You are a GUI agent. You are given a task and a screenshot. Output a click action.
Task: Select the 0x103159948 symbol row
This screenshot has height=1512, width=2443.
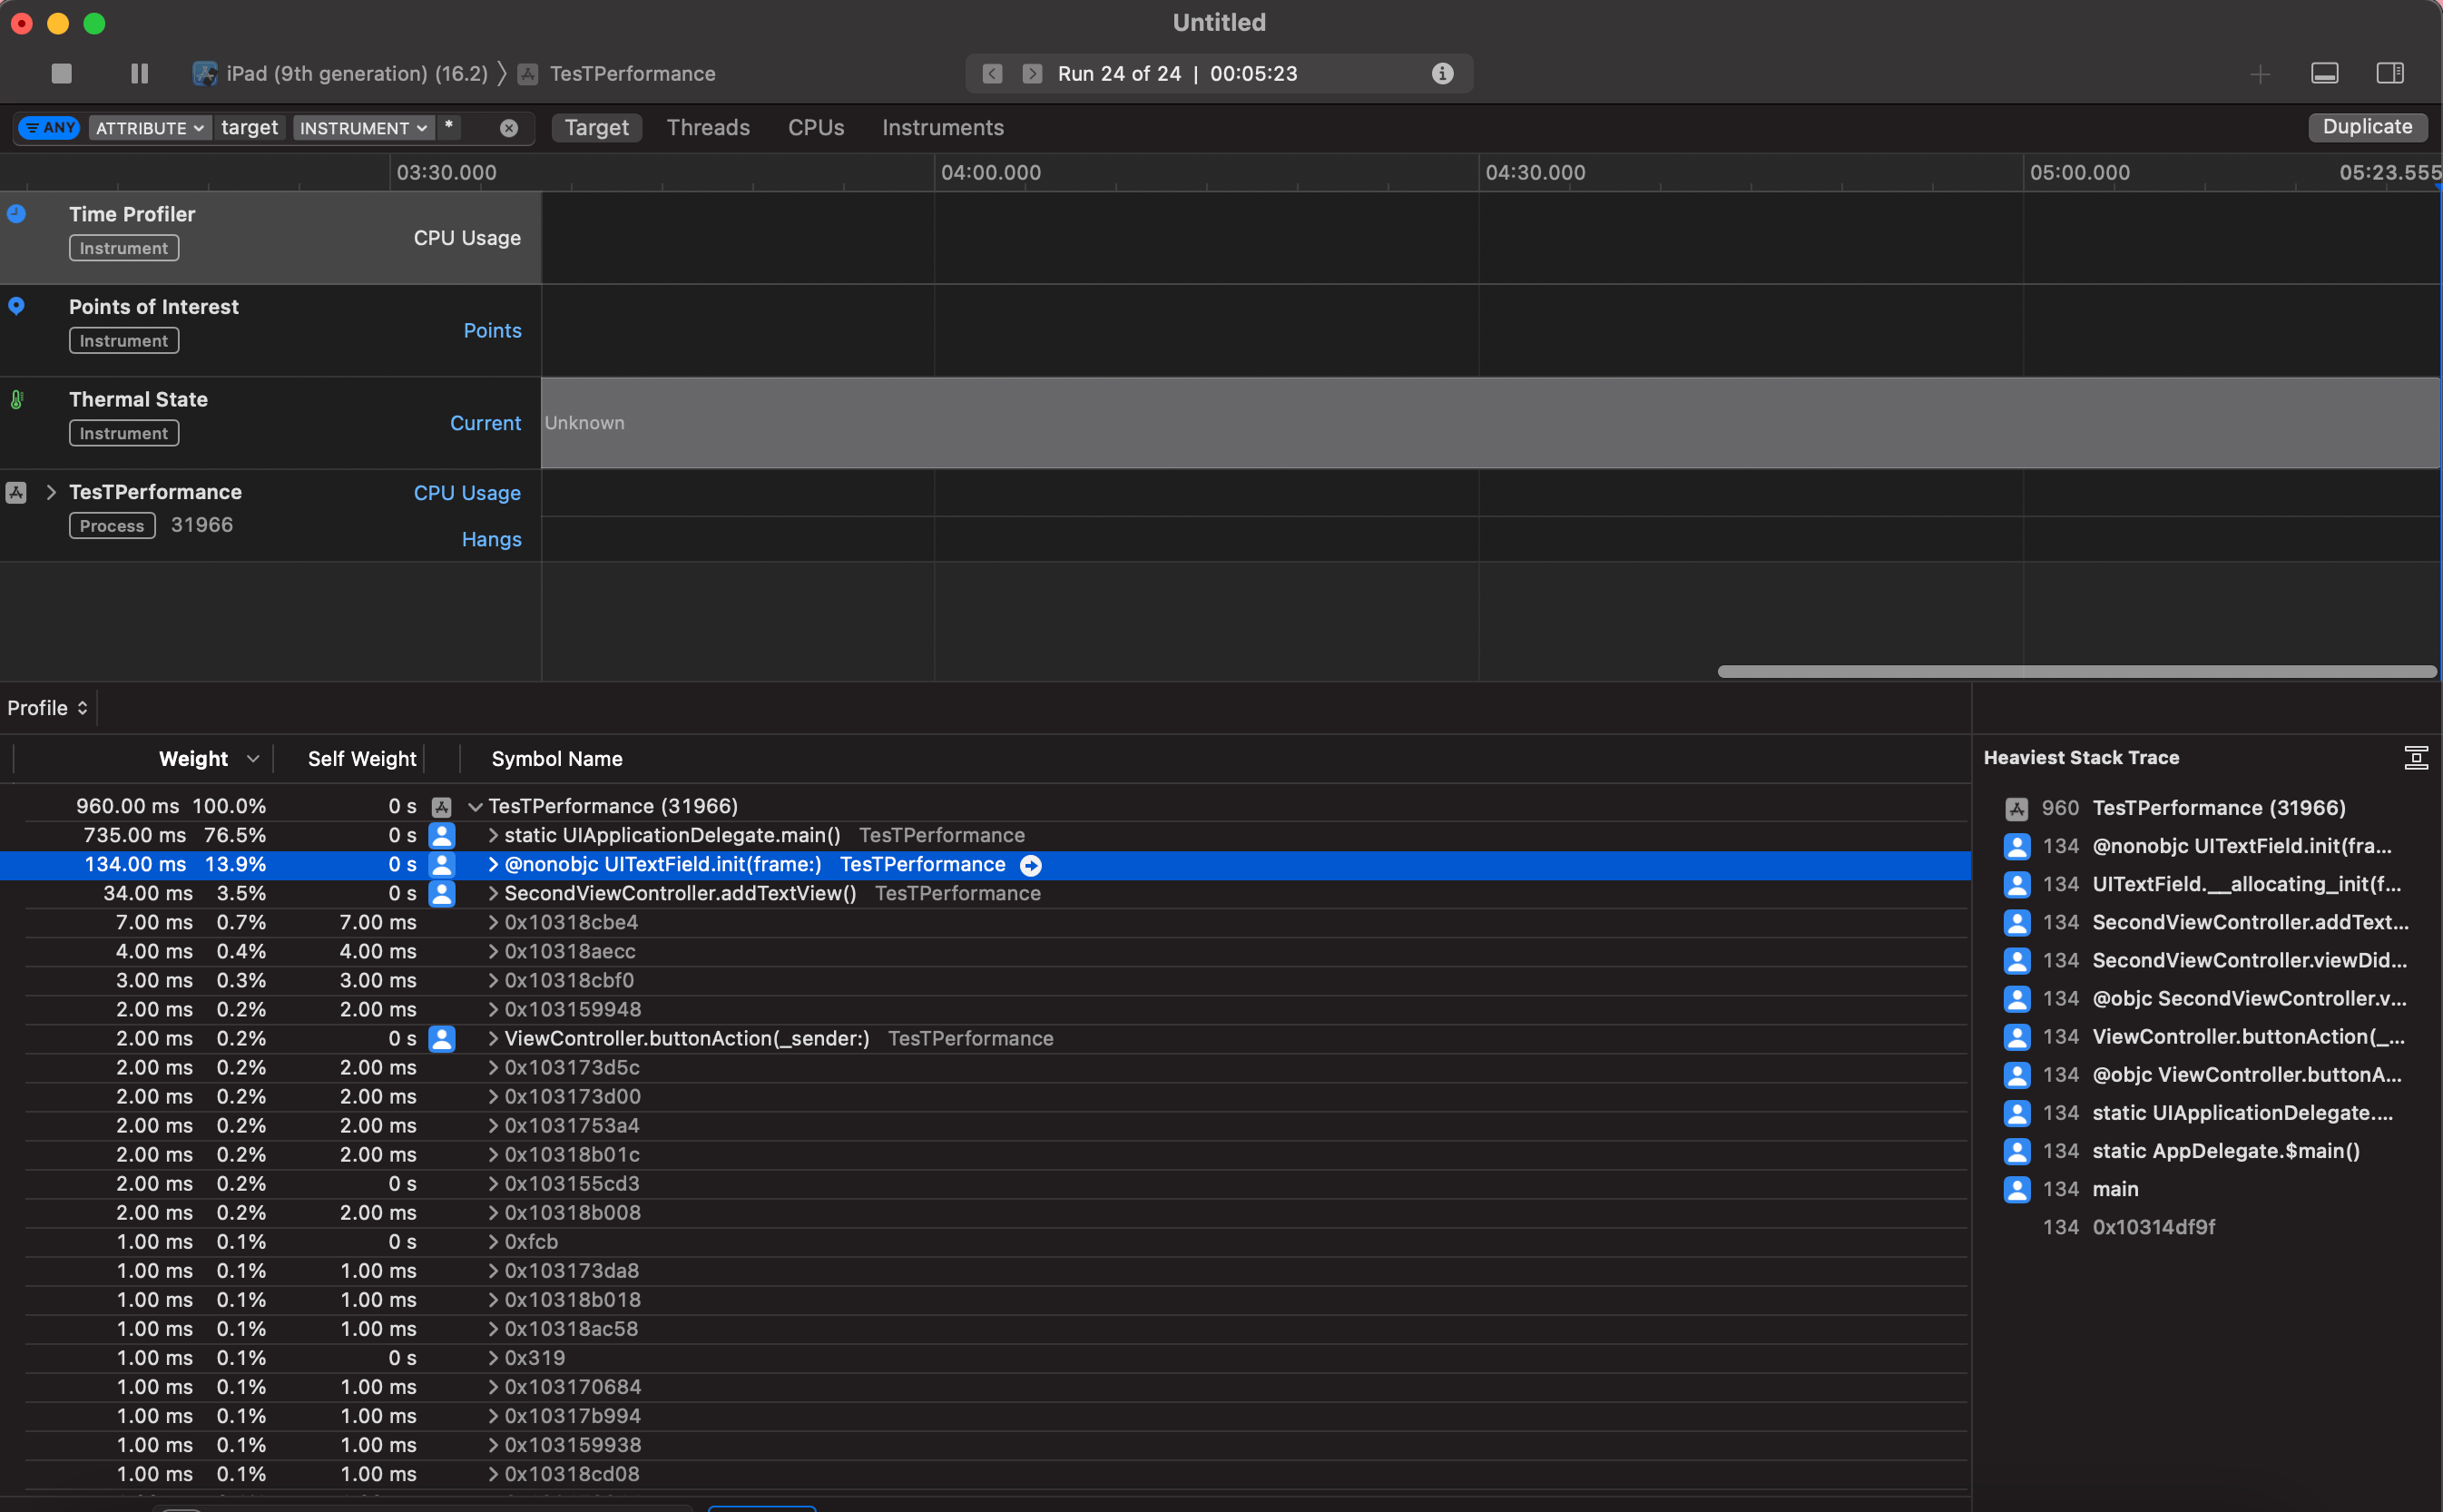pos(997,1010)
